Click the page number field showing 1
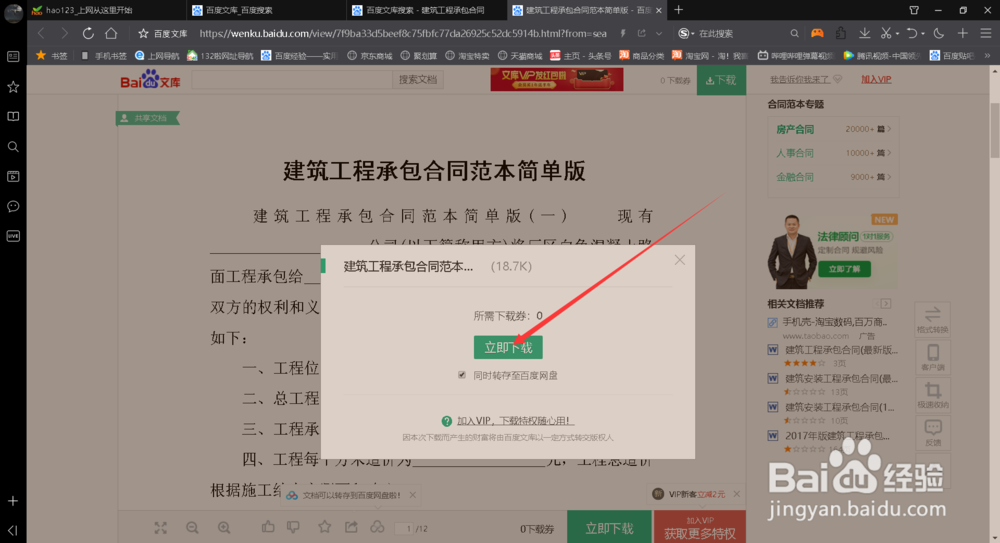 404,528
